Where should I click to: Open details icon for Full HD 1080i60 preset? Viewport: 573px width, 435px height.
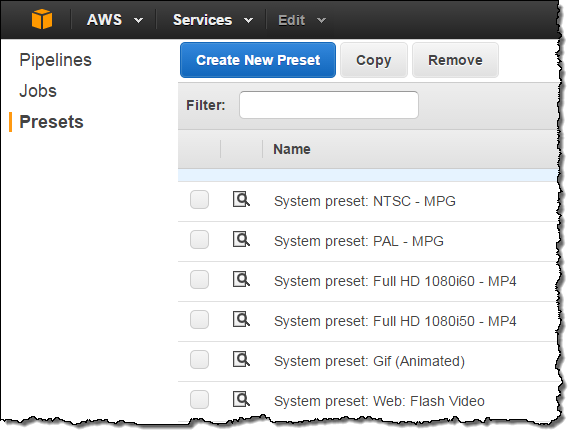click(x=241, y=280)
